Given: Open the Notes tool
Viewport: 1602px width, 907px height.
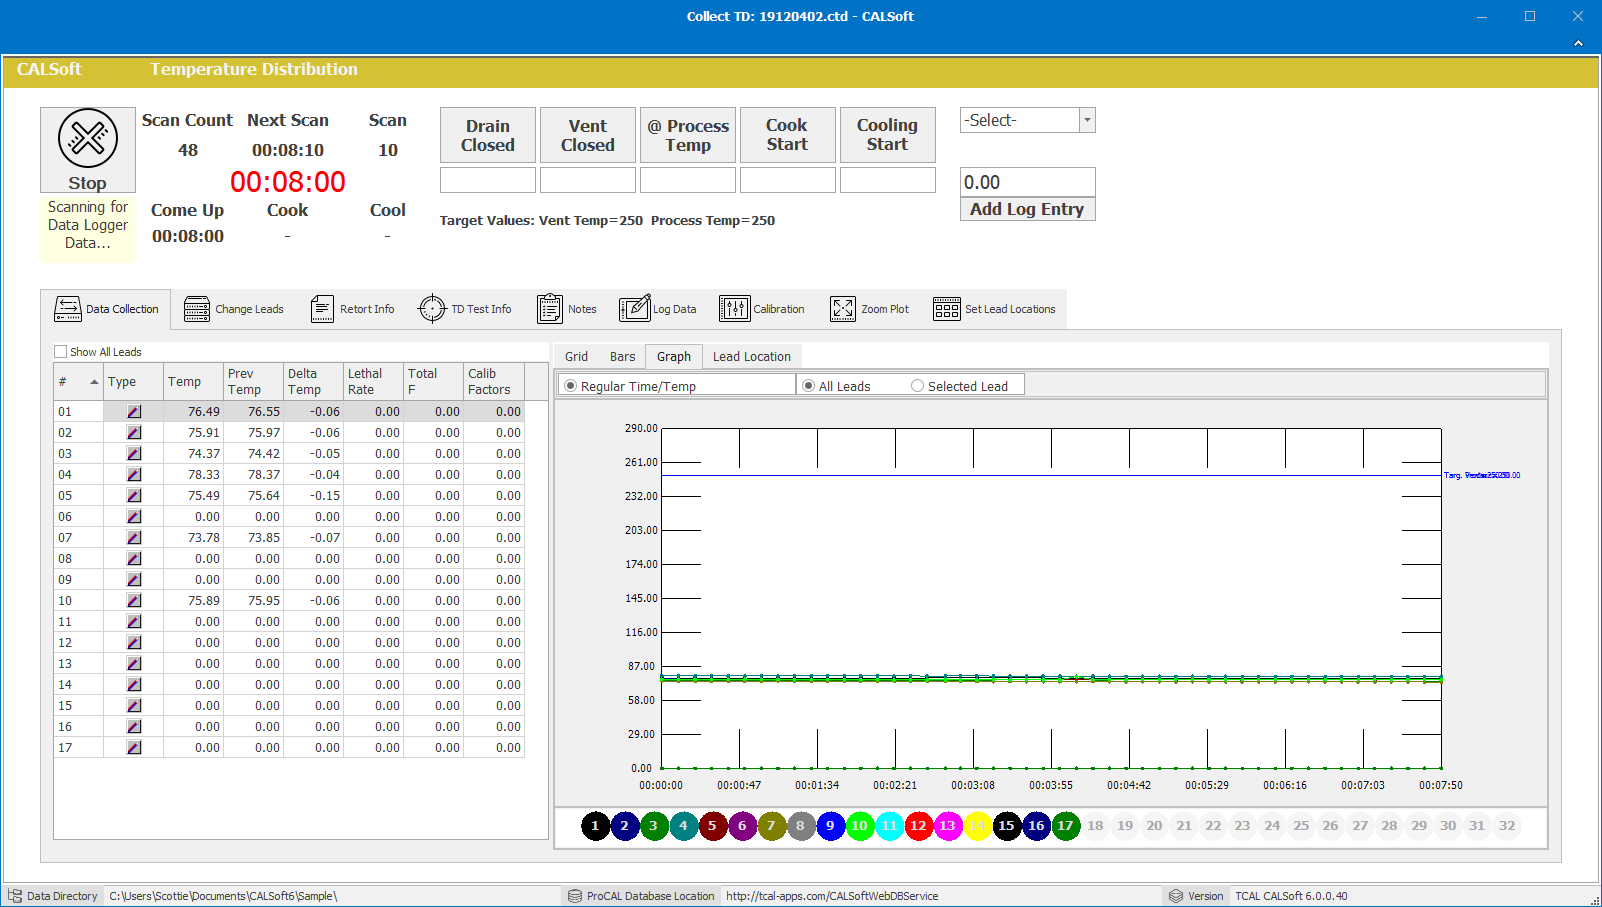Looking at the screenshot, I should coord(566,309).
